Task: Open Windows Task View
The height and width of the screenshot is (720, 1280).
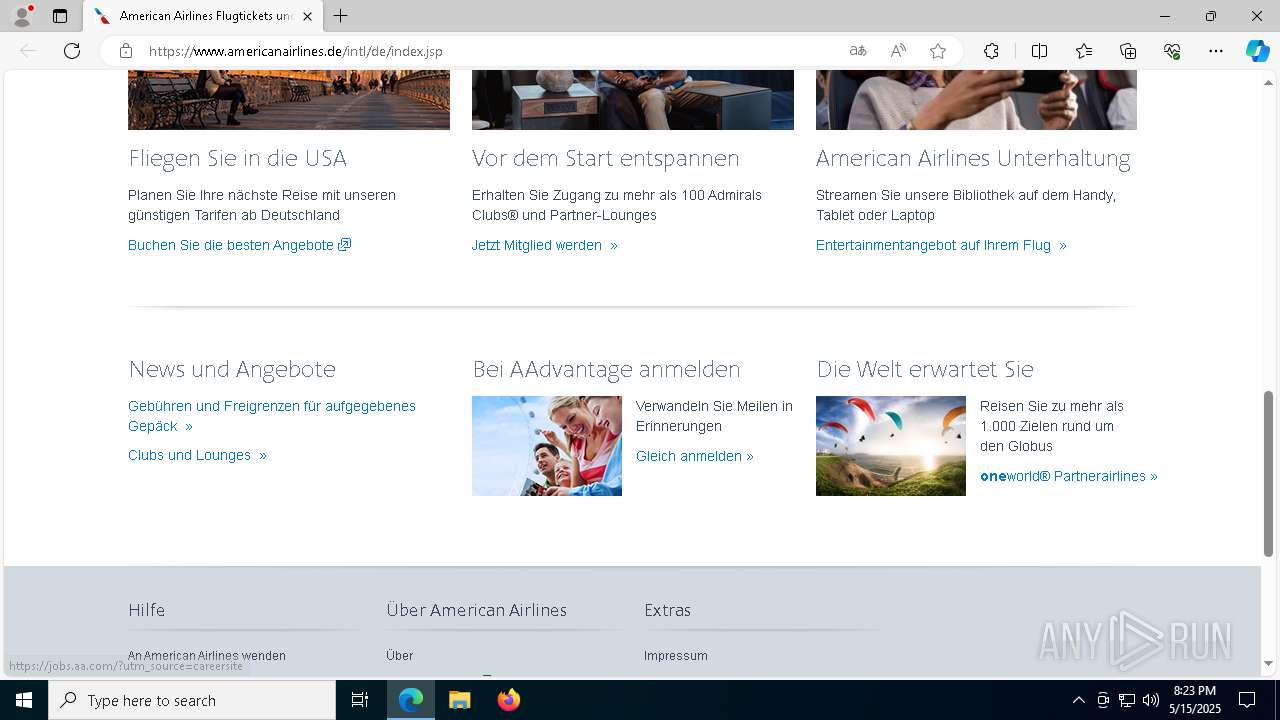Action: pos(360,700)
